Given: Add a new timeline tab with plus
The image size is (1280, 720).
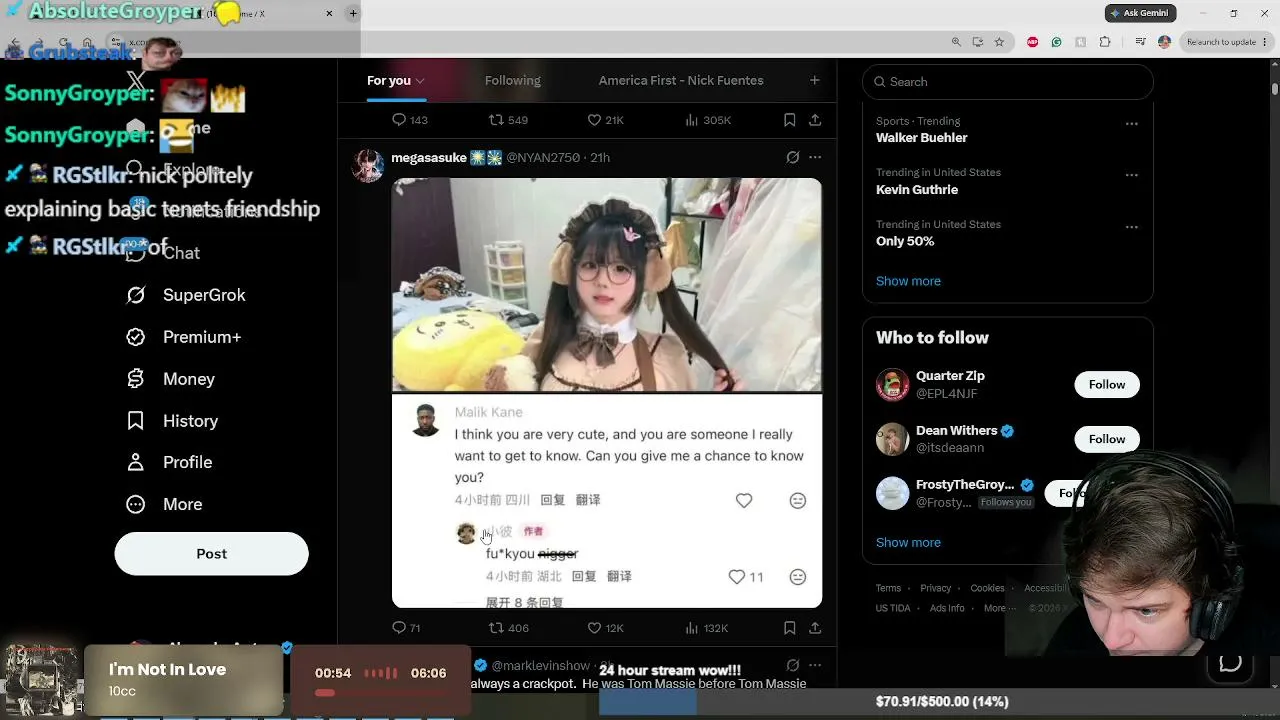Looking at the screenshot, I should (815, 80).
